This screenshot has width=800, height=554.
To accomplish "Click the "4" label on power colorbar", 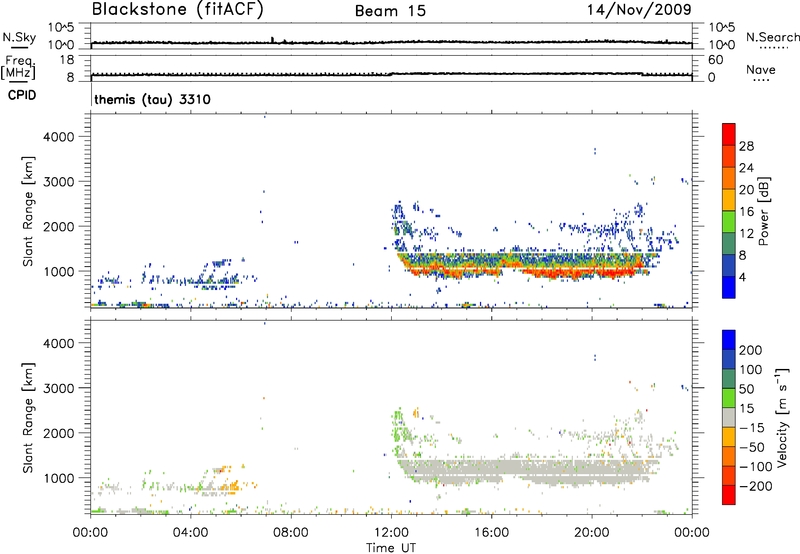I will tap(743, 277).
